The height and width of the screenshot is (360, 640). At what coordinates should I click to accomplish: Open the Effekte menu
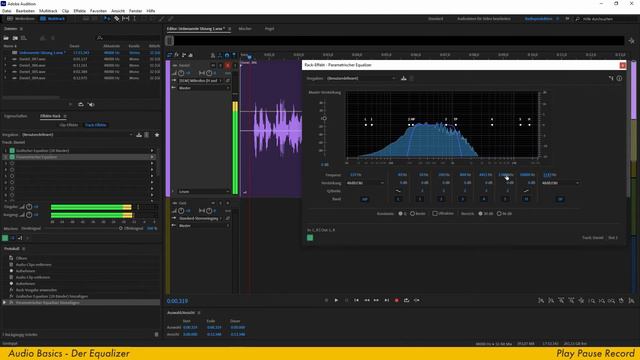[79, 11]
